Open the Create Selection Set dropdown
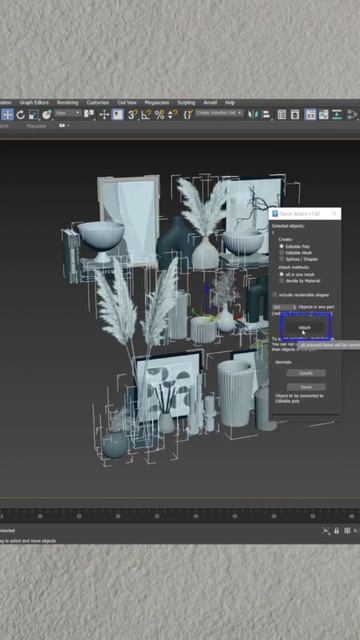This screenshot has width=360, height=640. pos(220,113)
